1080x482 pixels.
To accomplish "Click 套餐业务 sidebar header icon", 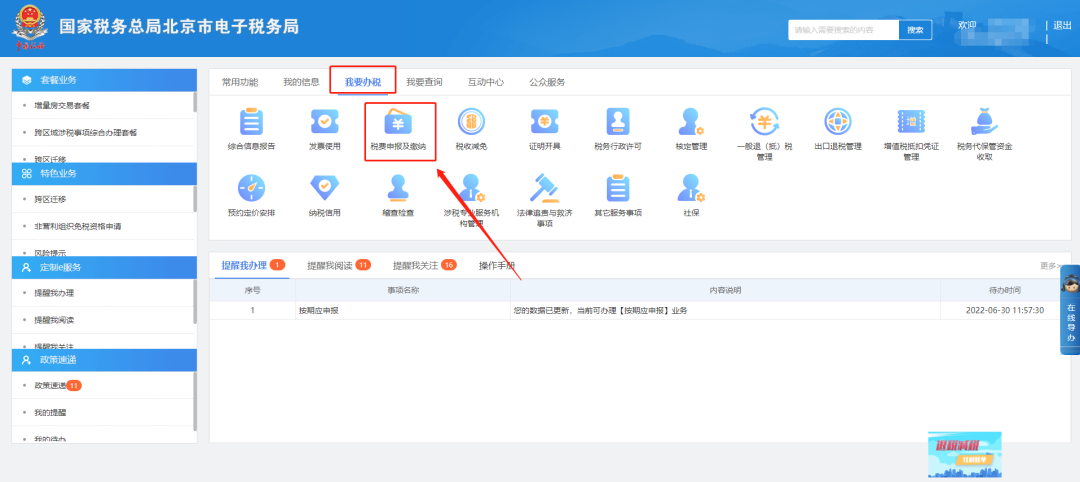I will 27,80.
